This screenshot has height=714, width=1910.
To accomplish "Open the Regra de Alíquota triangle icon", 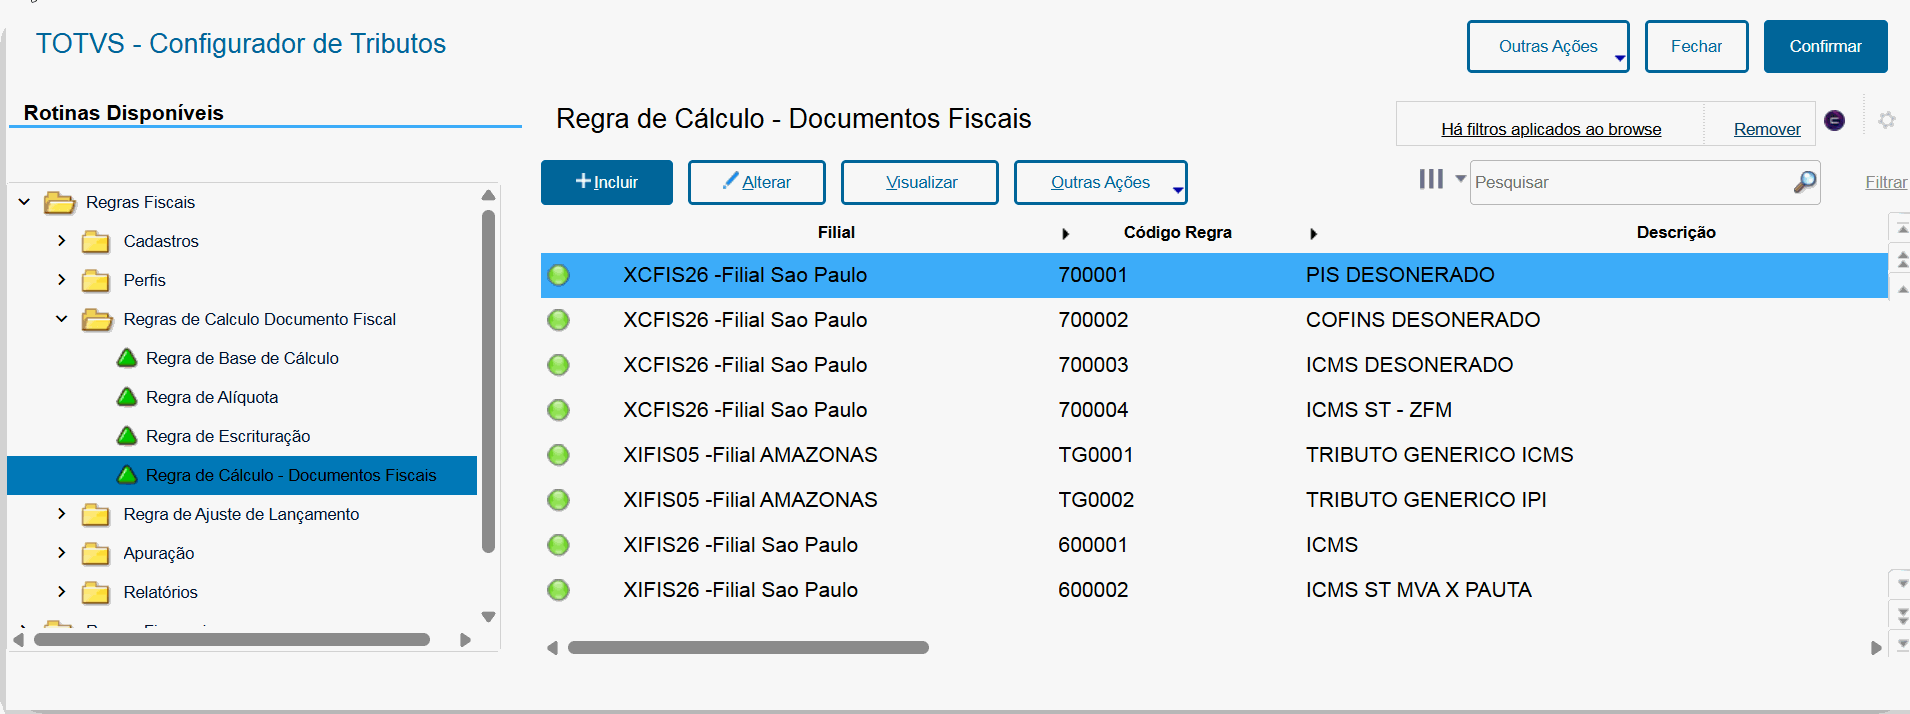I will tap(127, 397).
